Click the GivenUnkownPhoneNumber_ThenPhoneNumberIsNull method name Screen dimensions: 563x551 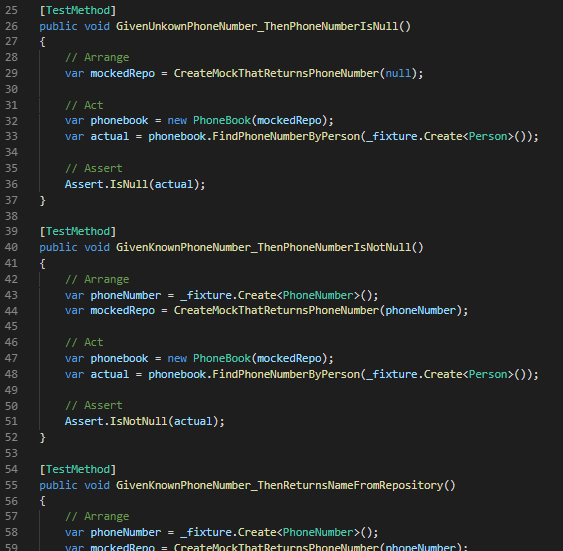[257, 26]
